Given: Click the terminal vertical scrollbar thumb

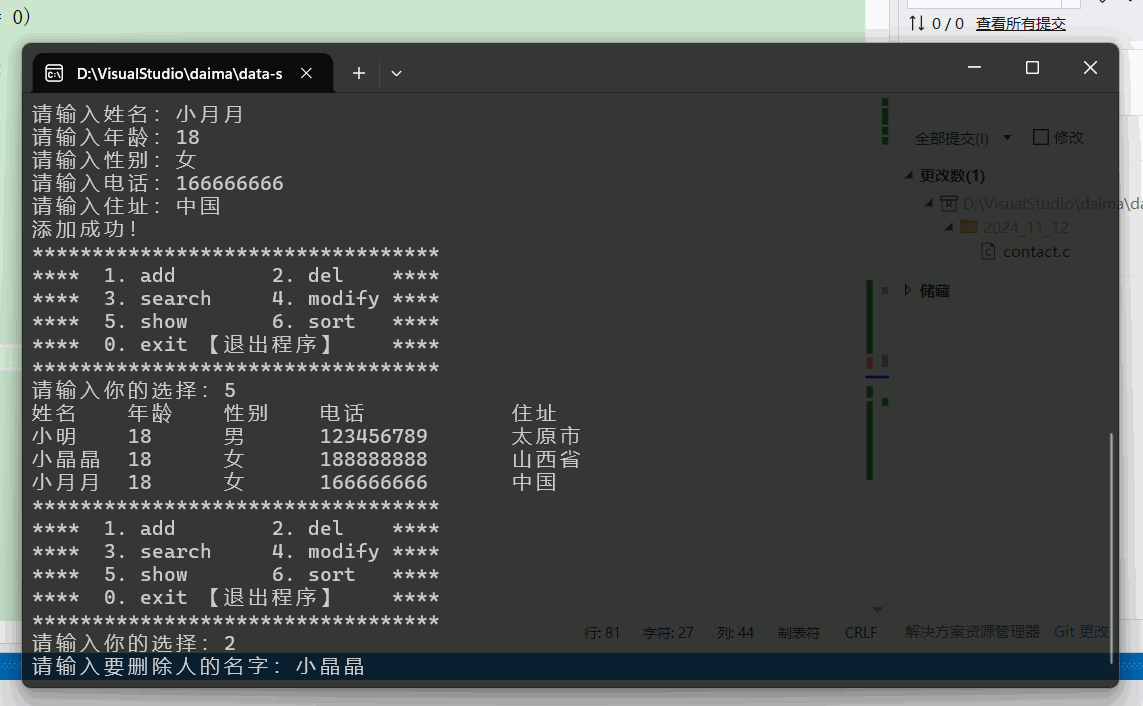Looking at the screenshot, I should [x=1112, y=548].
